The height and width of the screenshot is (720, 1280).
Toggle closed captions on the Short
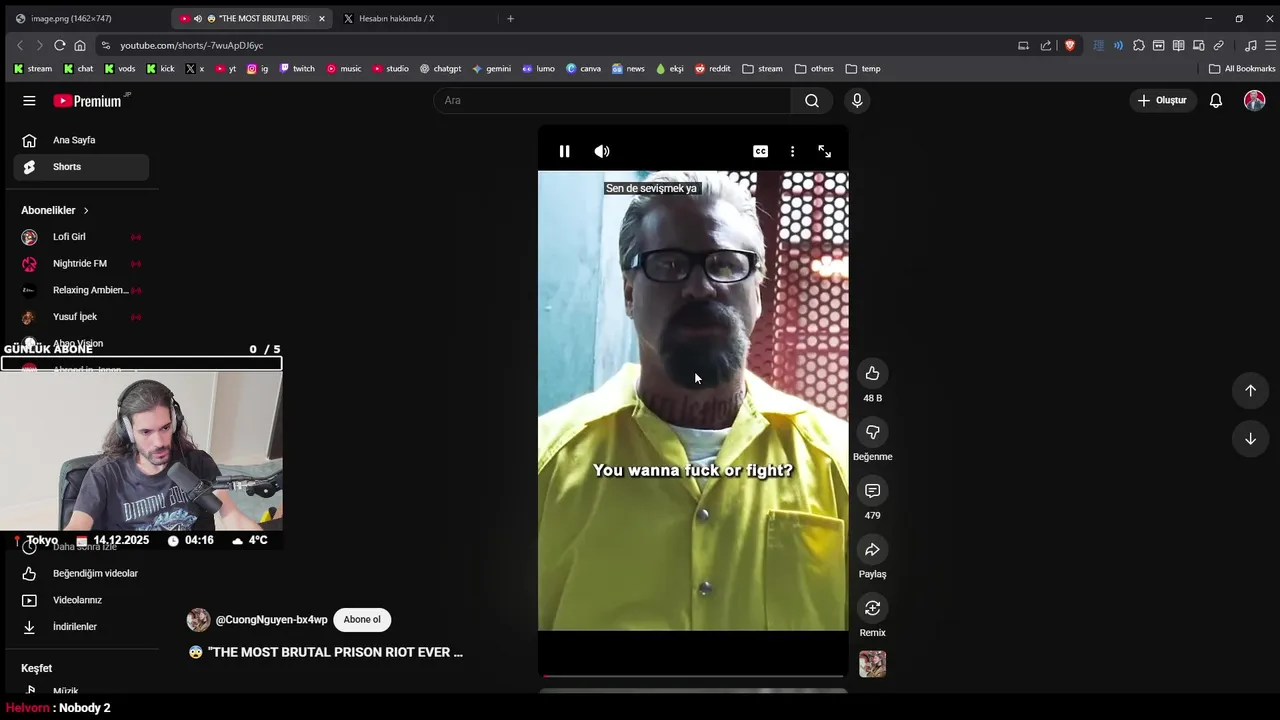pos(761,151)
